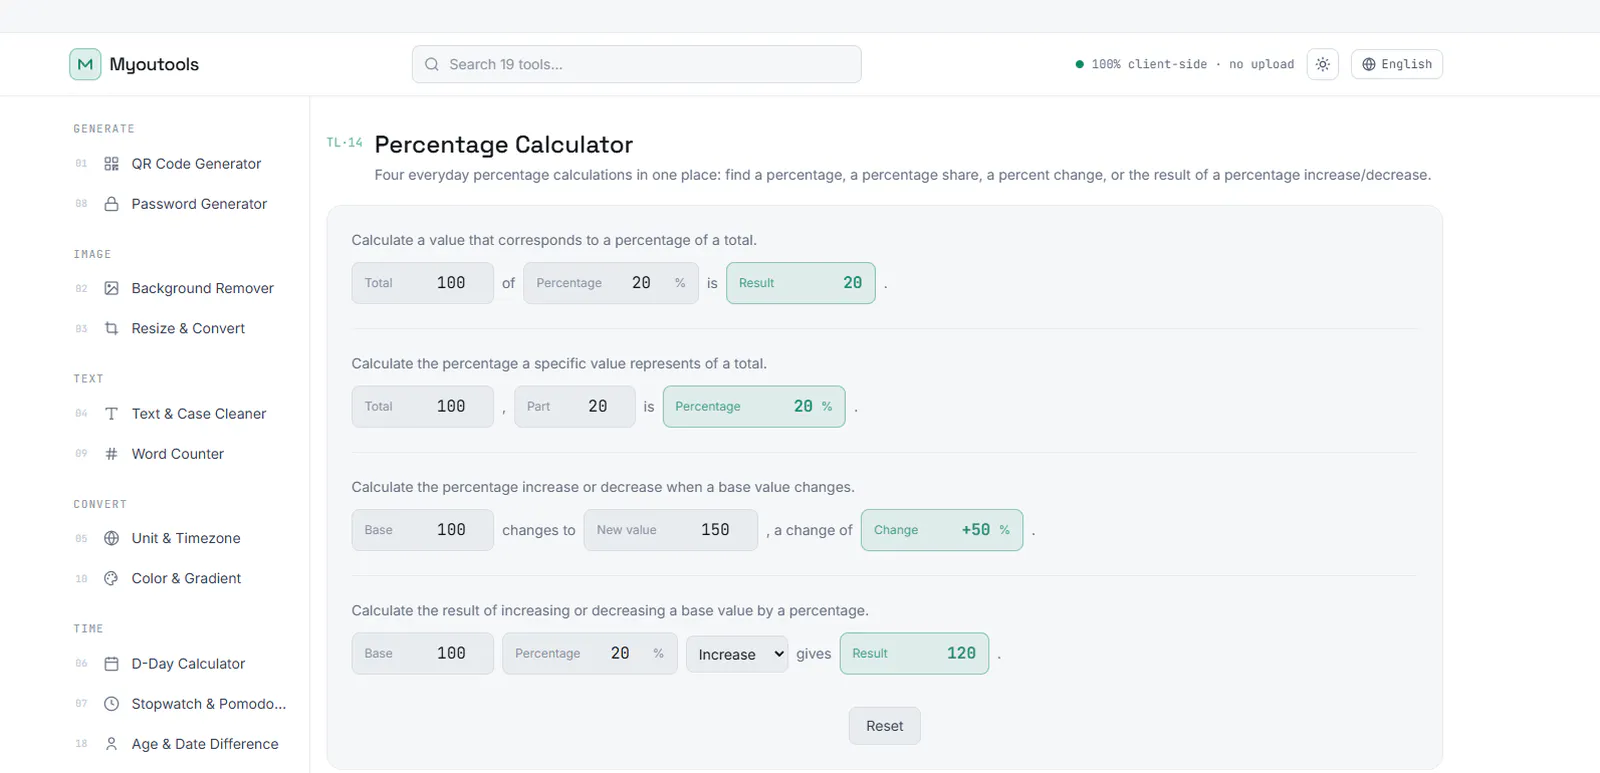This screenshot has width=1600, height=773.
Task: Focus the Search 19 tools field
Action: click(636, 64)
